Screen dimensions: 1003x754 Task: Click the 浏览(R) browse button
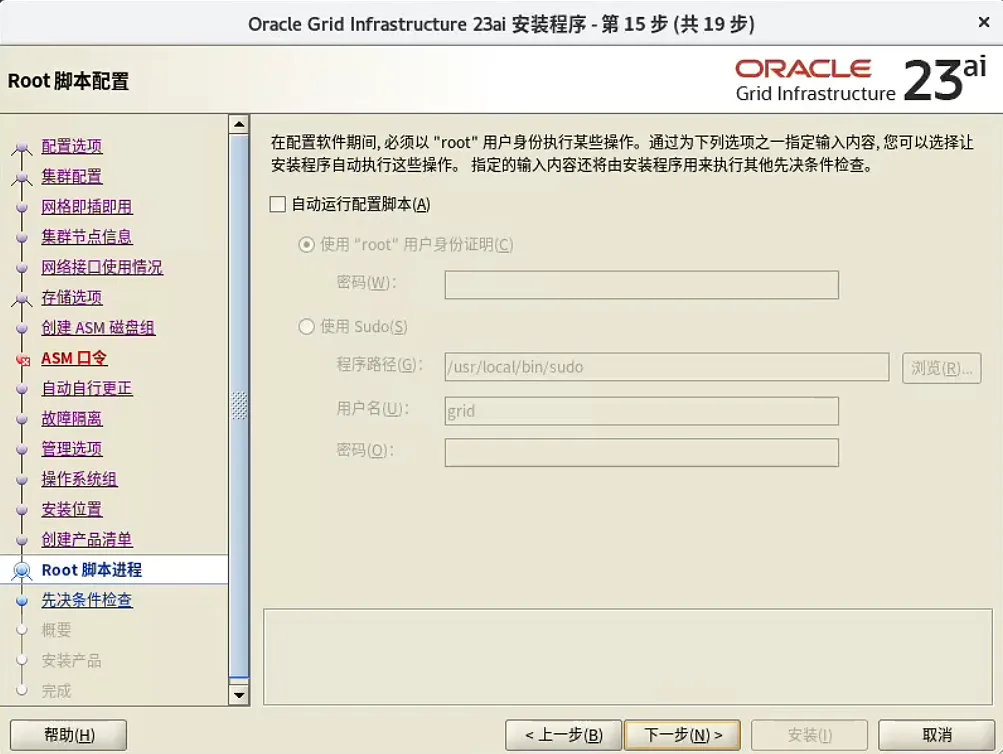(943, 368)
